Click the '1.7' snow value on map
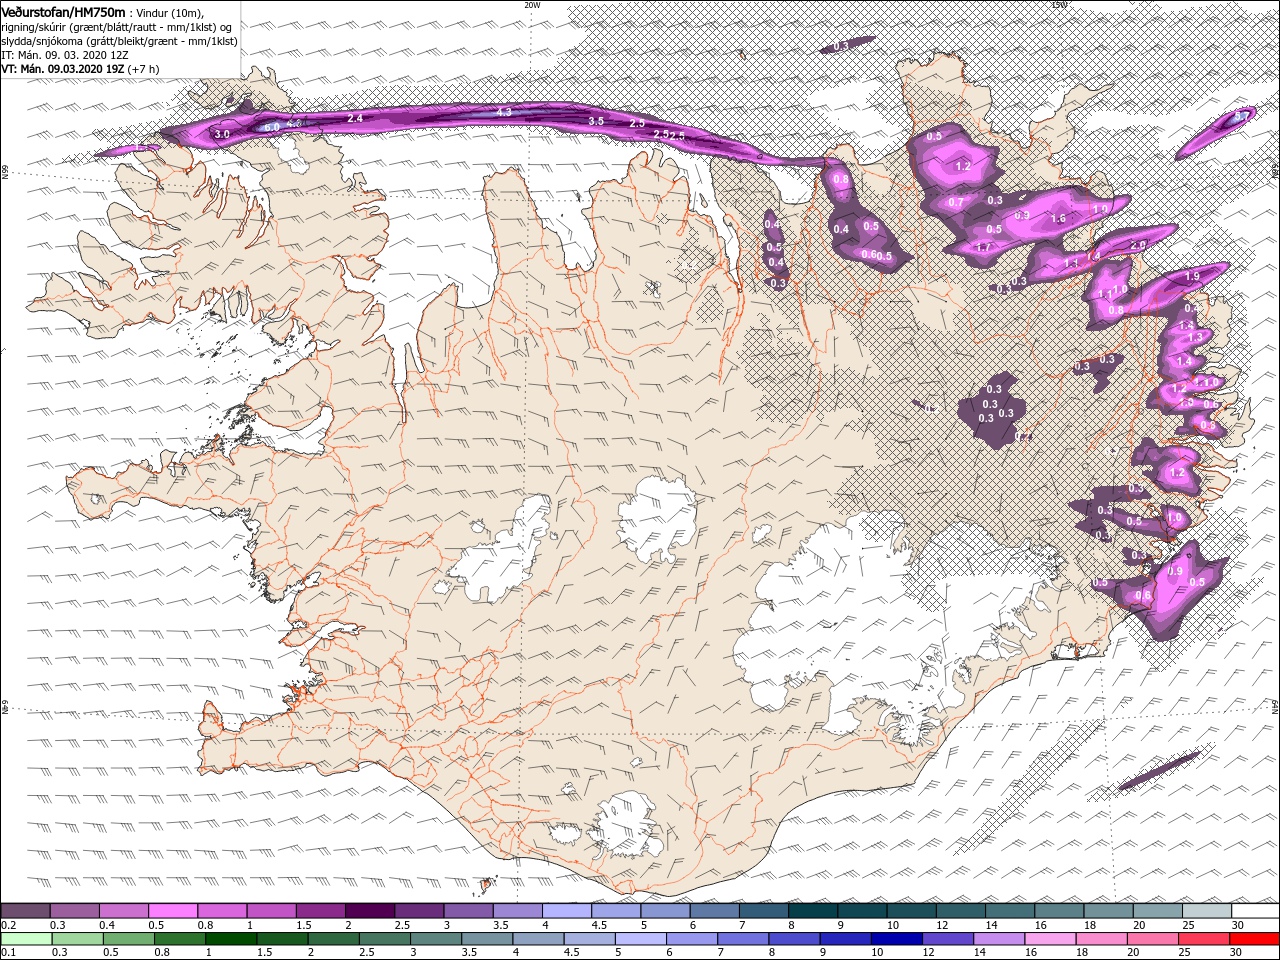 (984, 247)
